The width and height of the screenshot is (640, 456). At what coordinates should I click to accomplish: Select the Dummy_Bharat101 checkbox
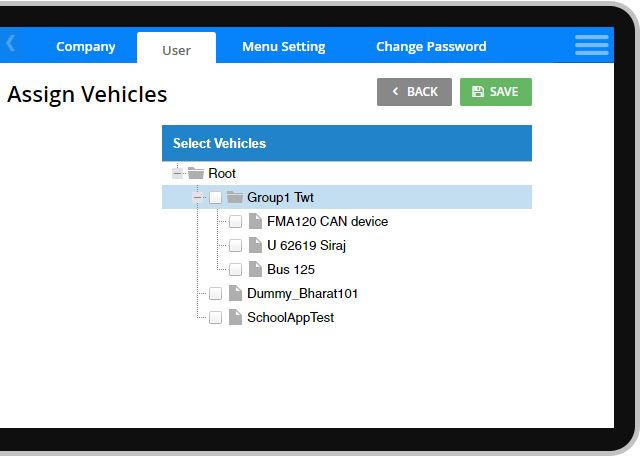(x=215, y=294)
